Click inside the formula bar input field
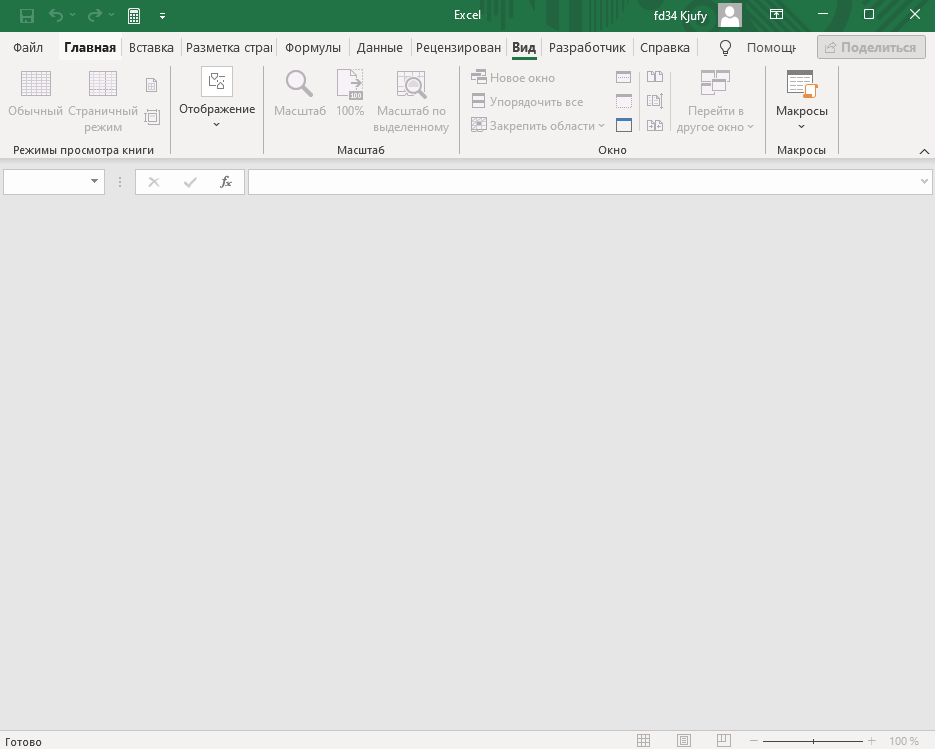Screen dimensions: 935x749 pyautogui.click(x=580, y=182)
